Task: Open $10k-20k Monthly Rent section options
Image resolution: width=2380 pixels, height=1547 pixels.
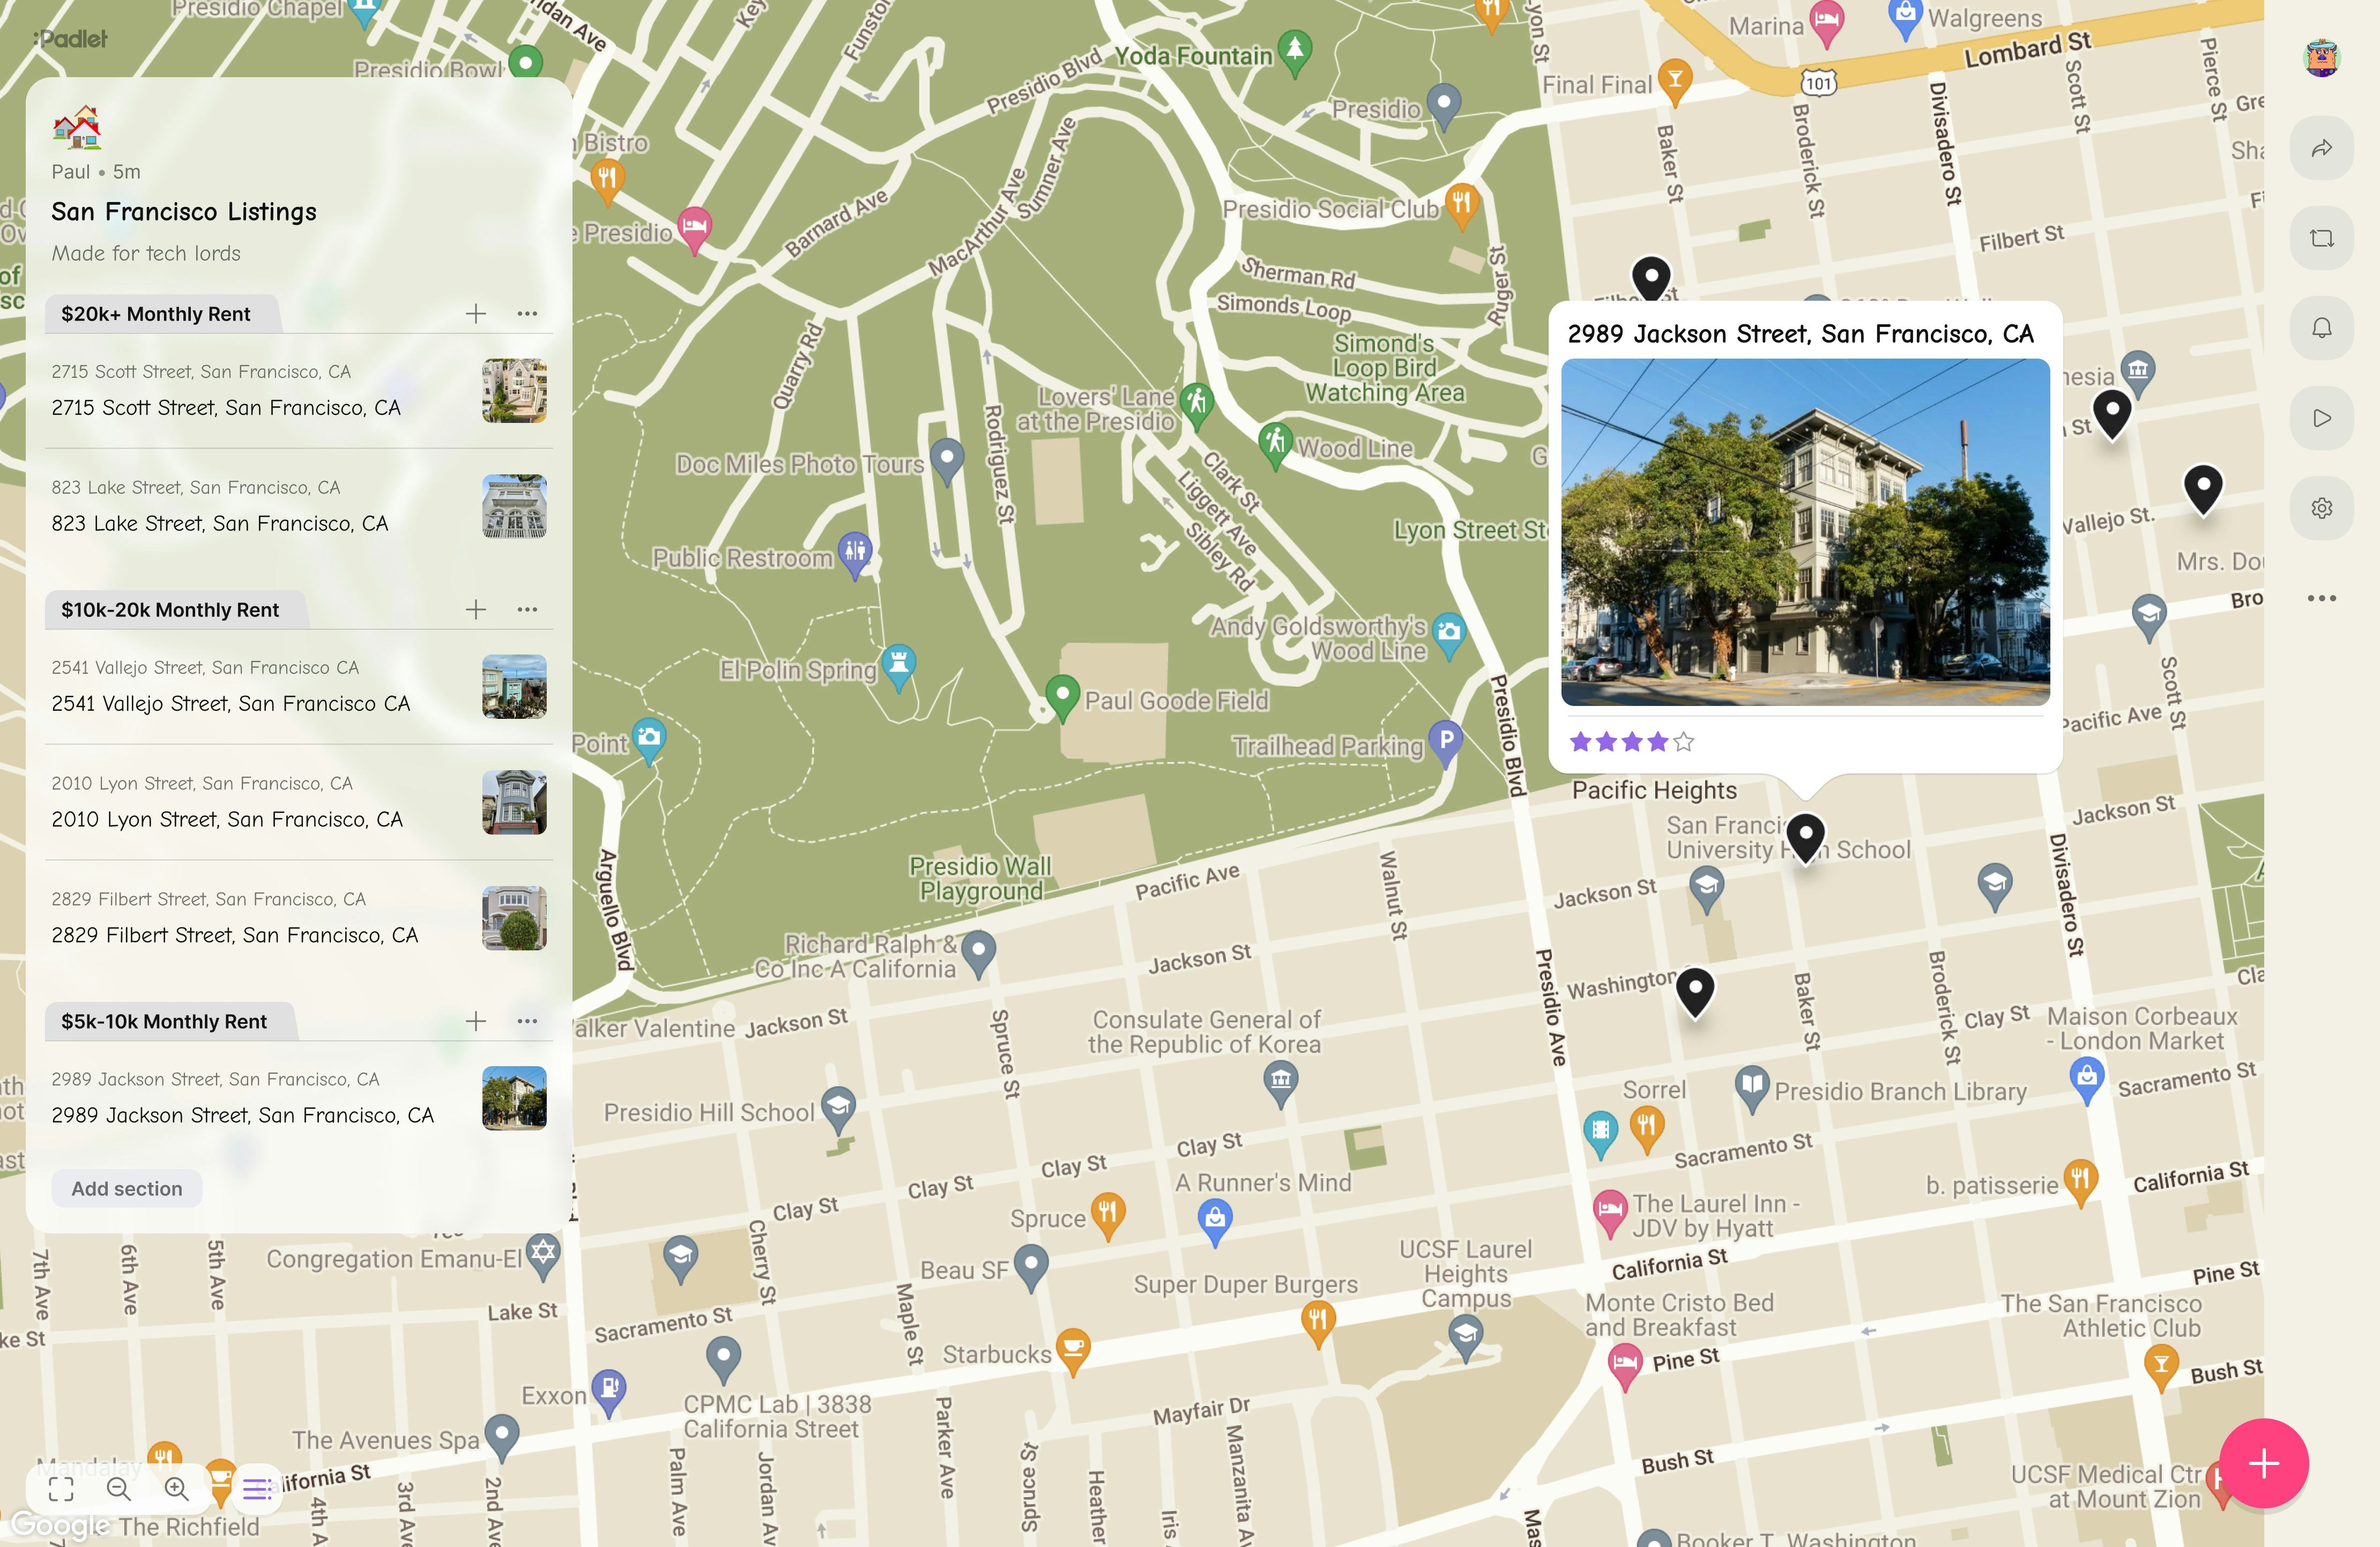Action: pyautogui.click(x=527, y=610)
